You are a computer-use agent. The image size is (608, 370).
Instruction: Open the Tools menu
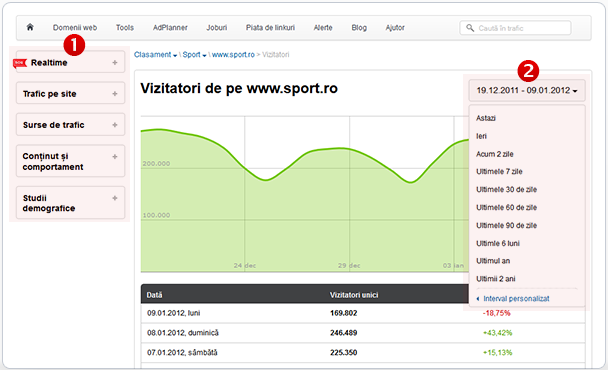(x=125, y=28)
